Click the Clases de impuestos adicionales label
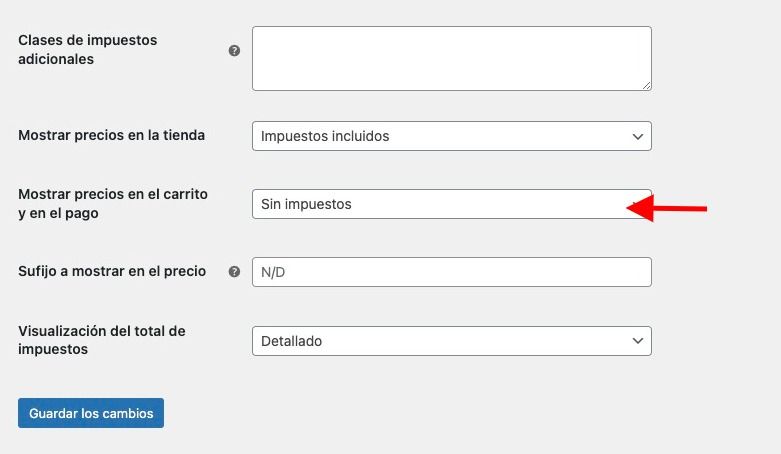Image resolution: width=781 pixels, height=454 pixels. (88, 49)
